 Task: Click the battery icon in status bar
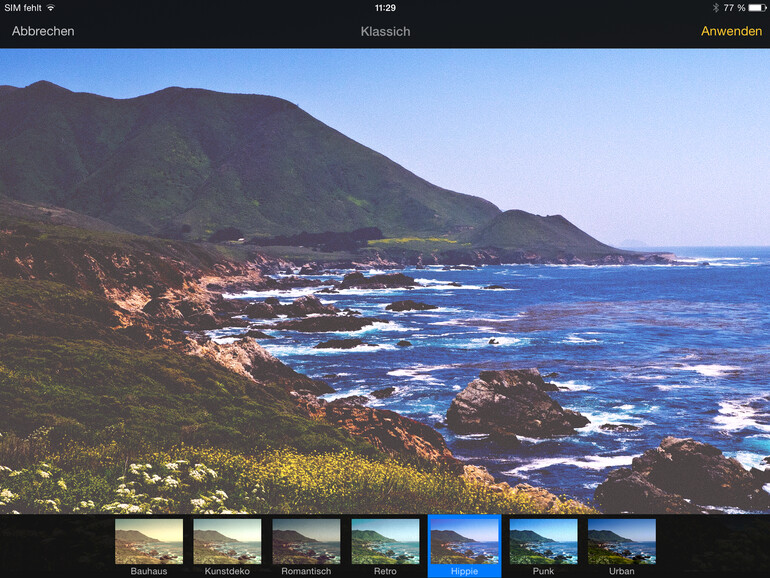757,7
